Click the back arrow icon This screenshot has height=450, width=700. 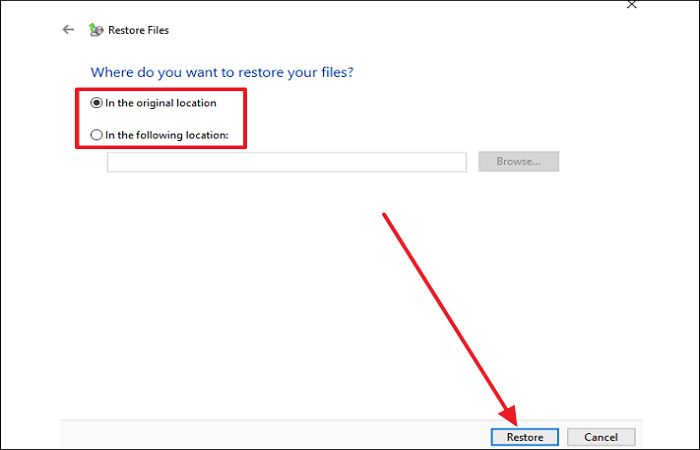click(x=68, y=30)
